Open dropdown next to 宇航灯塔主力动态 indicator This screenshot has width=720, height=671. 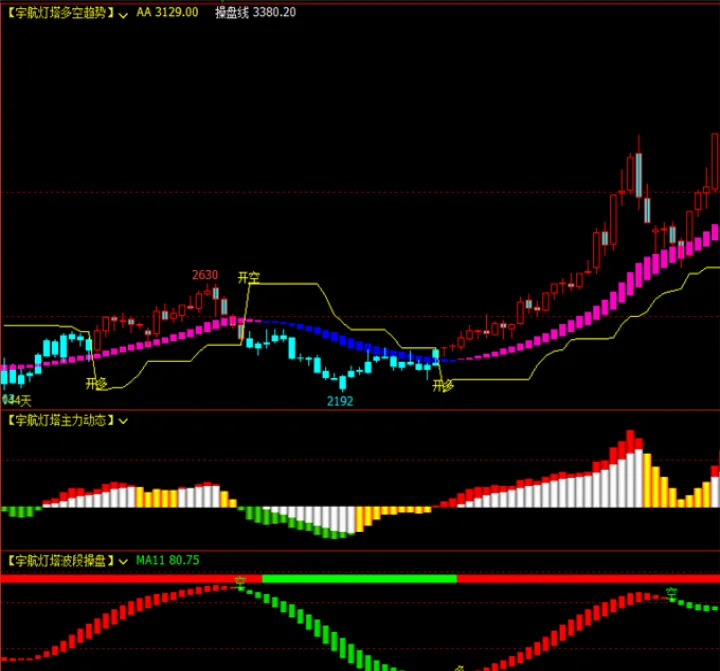point(123,421)
